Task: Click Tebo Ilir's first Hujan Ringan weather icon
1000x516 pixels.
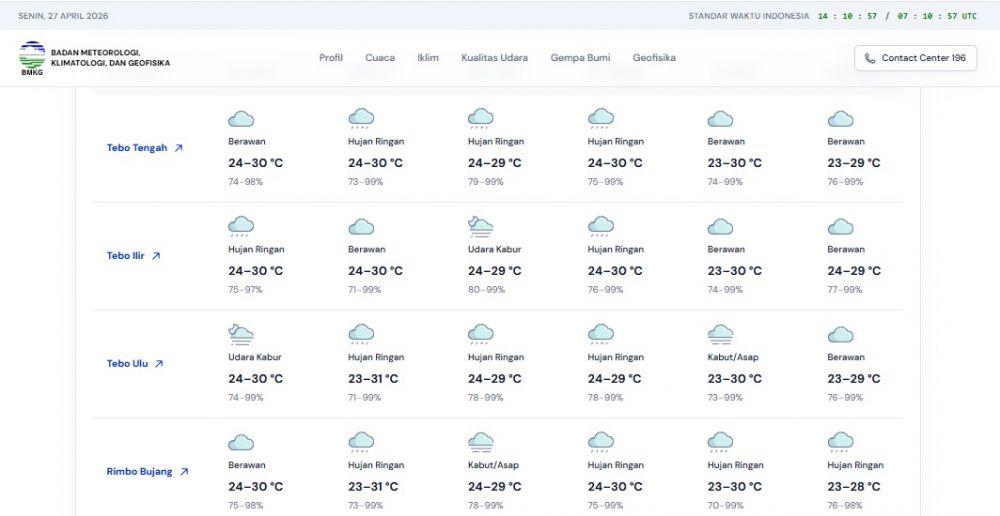Action: (x=241, y=226)
